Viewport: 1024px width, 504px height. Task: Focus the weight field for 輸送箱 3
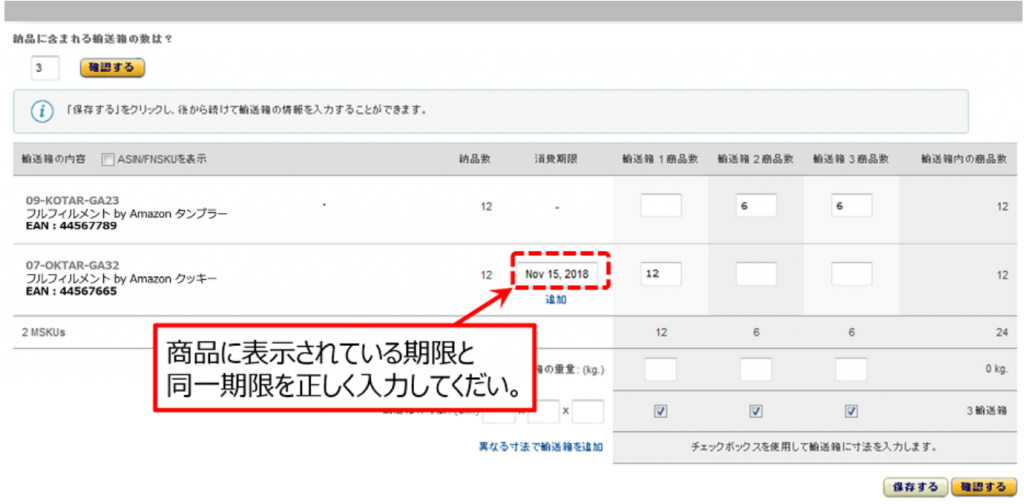851,369
